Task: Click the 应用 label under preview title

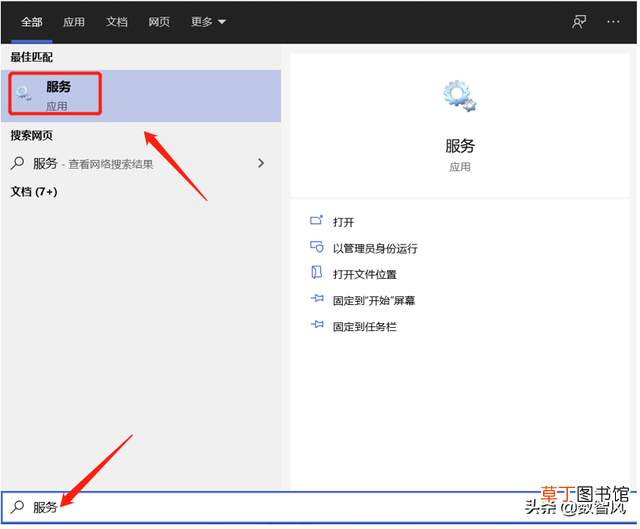Action: coord(460,167)
